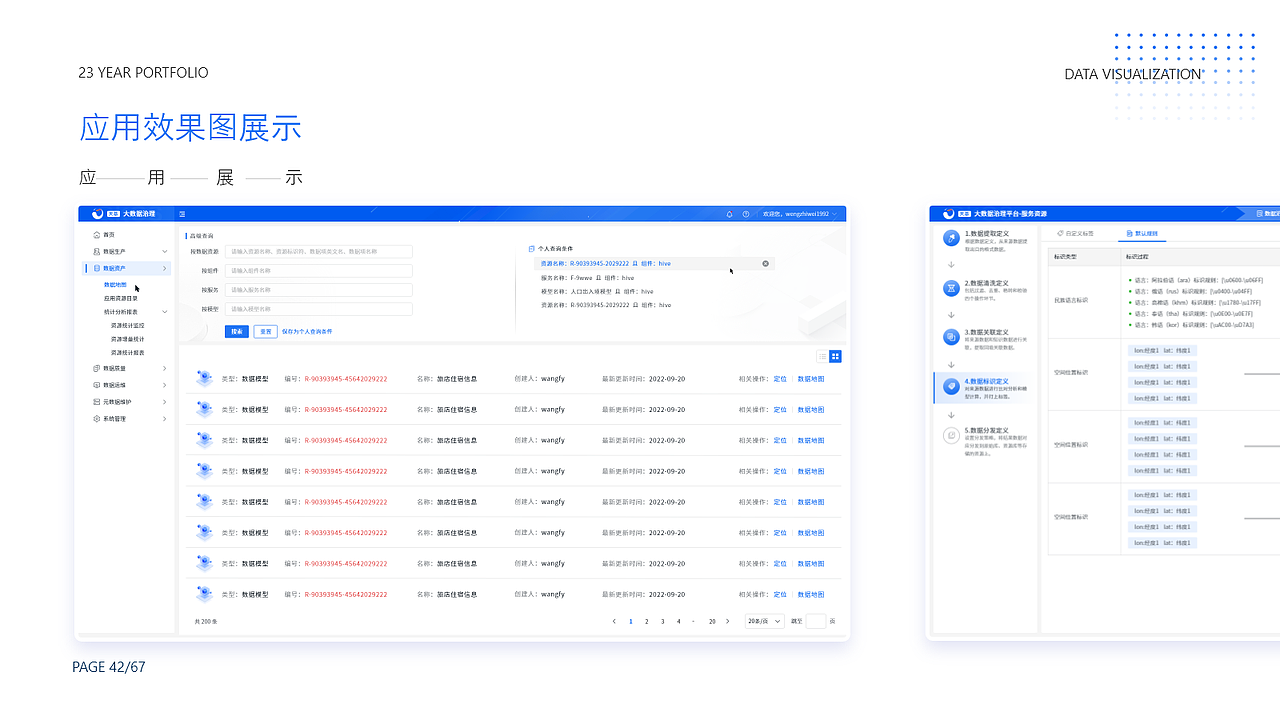Image resolution: width=1280 pixels, height=720 pixels.
Task: Click step 1 数据提取定义 icon in service resource window
Action: [951, 238]
